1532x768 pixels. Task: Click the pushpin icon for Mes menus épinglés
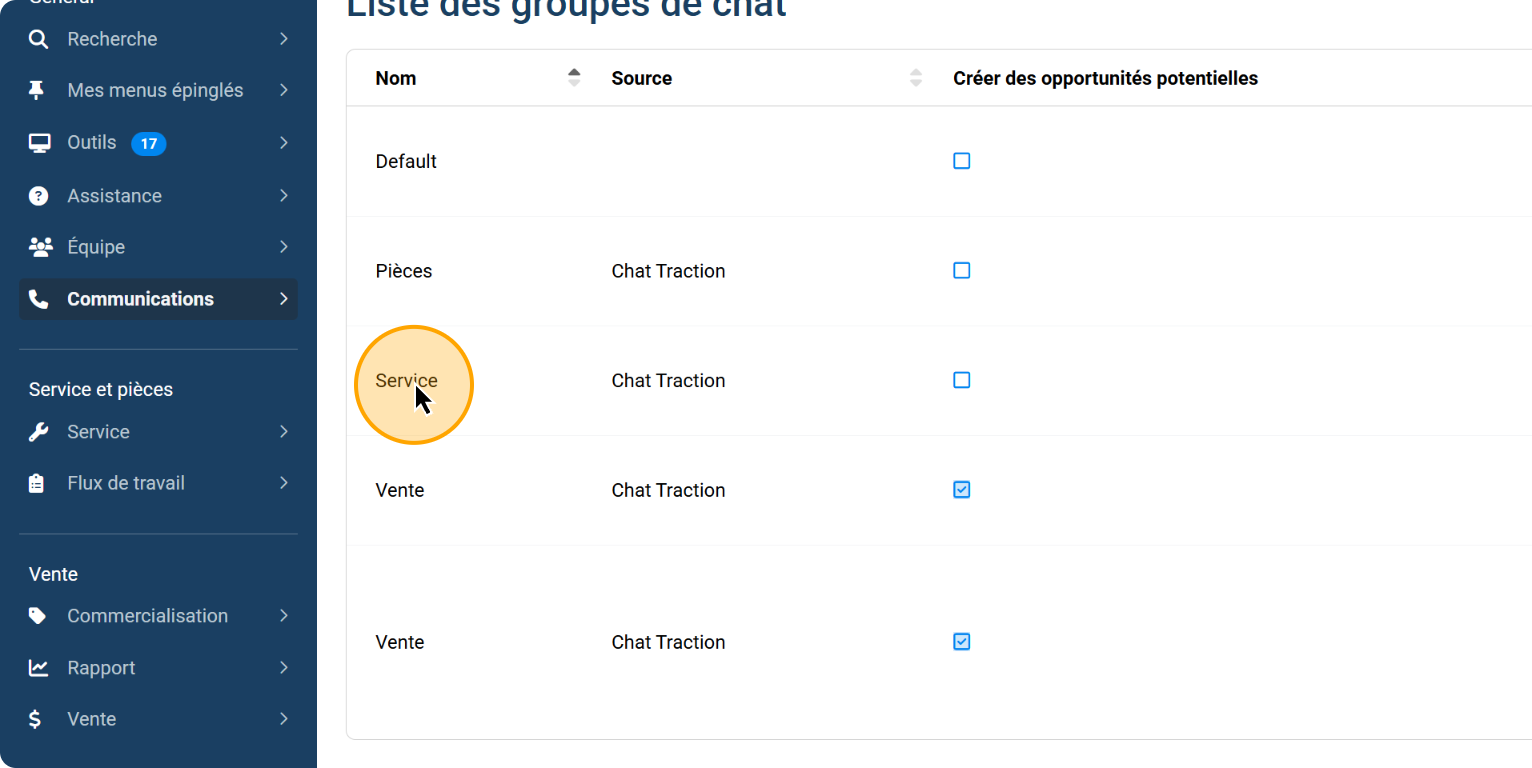coord(37,90)
